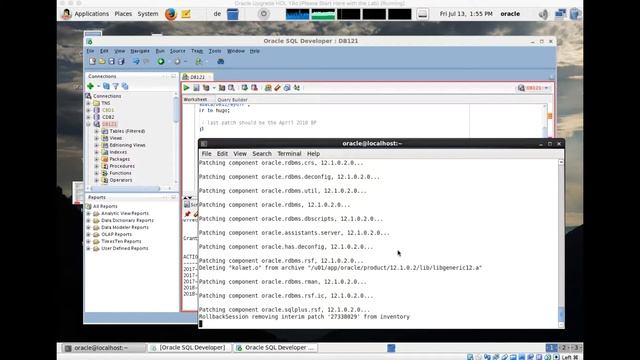
Task: Click the green Run icon in SQL Developer main toolbar
Action: coord(161,61)
